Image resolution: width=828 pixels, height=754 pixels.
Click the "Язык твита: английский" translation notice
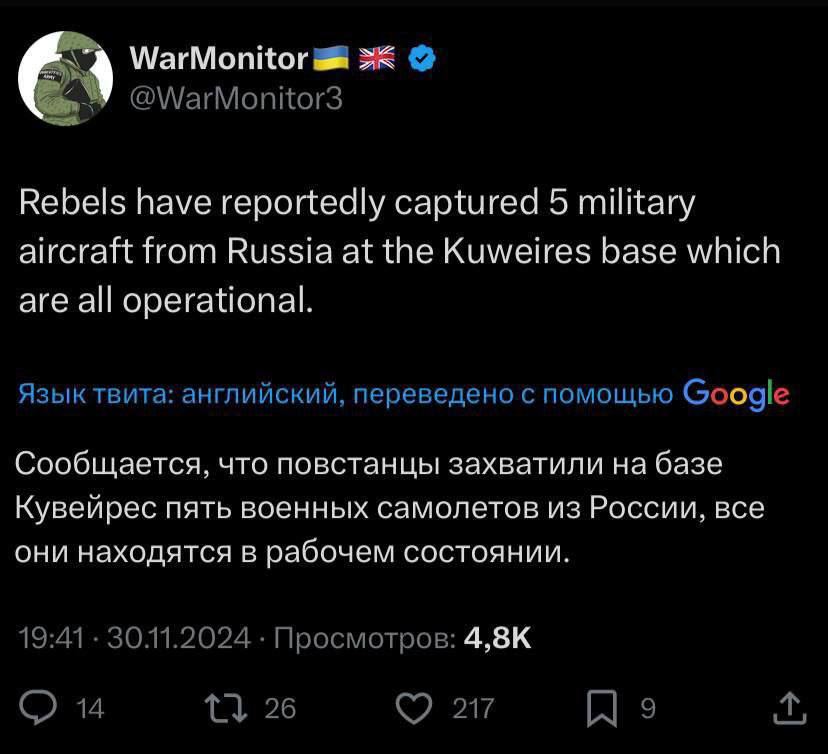(x=180, y=395)
